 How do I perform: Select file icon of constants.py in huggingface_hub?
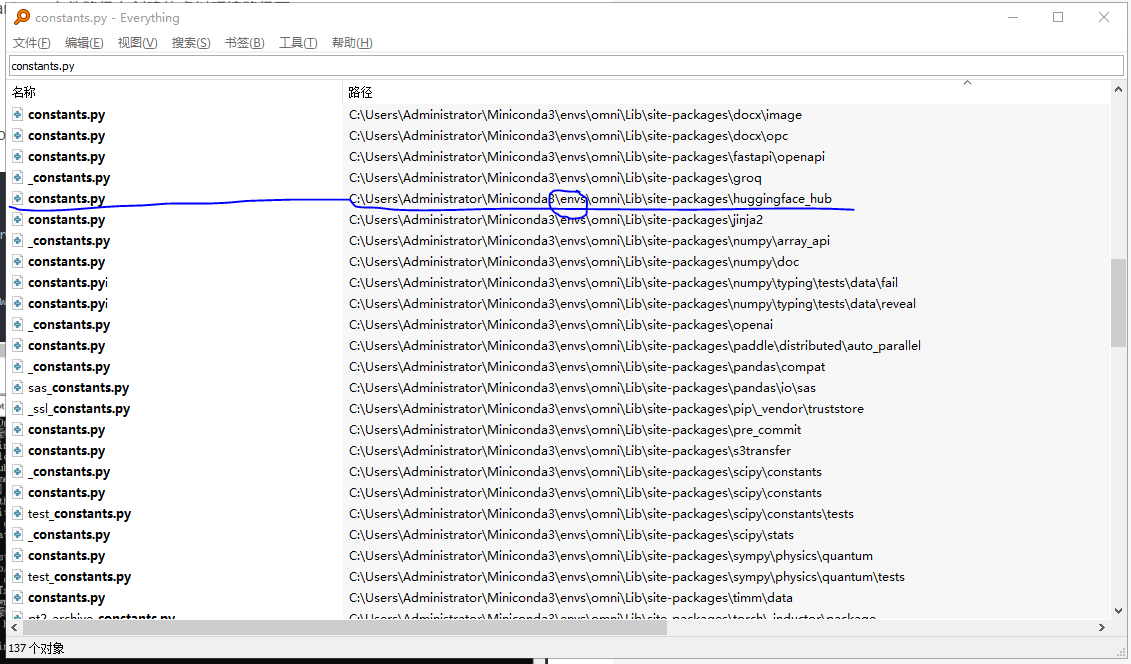[17, 198]
